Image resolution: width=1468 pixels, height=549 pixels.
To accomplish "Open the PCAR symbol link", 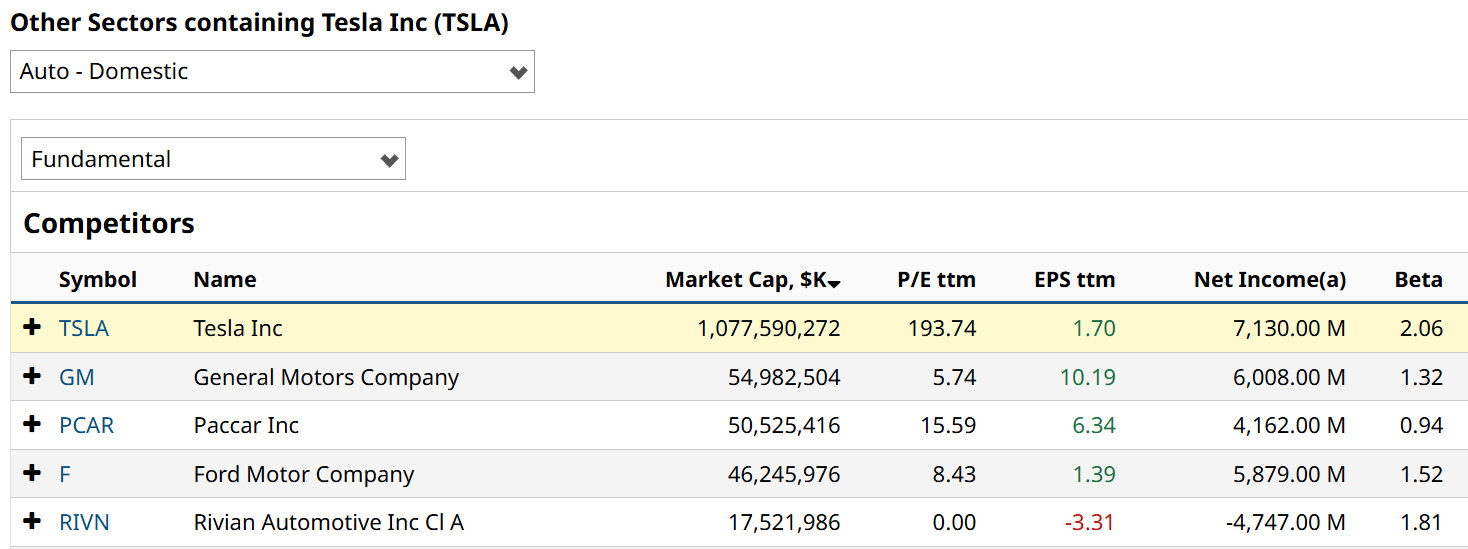I will [x=87, y=425].
